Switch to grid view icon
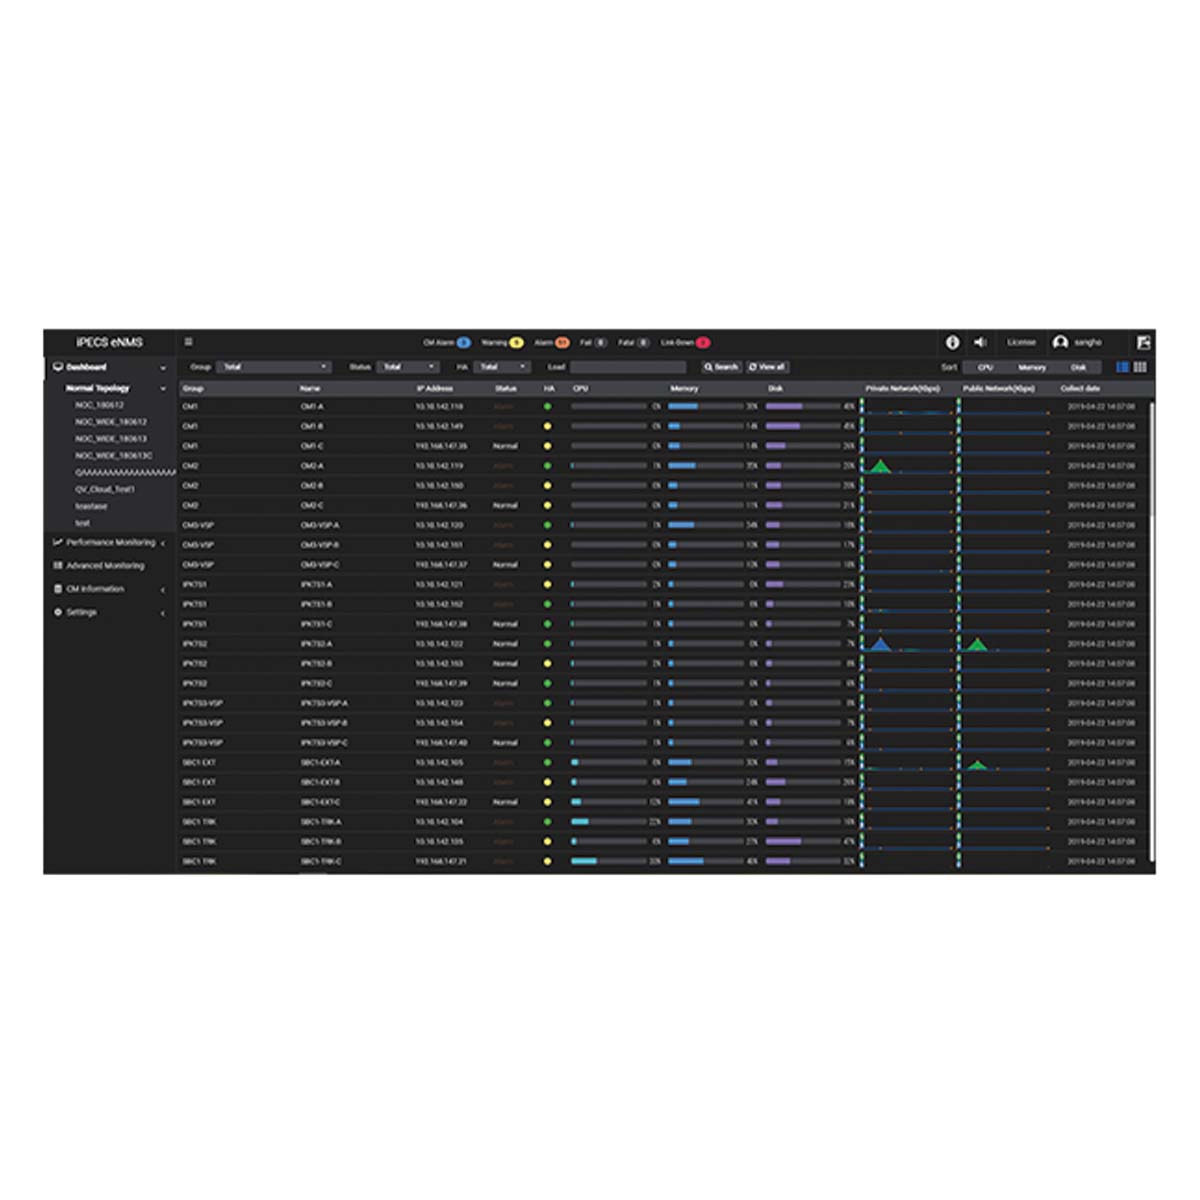 click(x=1140, y=367)
